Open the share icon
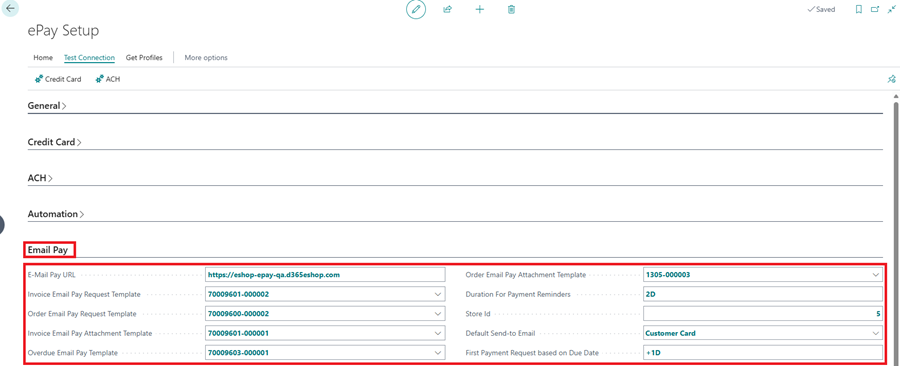The width and height of the screenshot is (900, 366). (x=448, y=9)
